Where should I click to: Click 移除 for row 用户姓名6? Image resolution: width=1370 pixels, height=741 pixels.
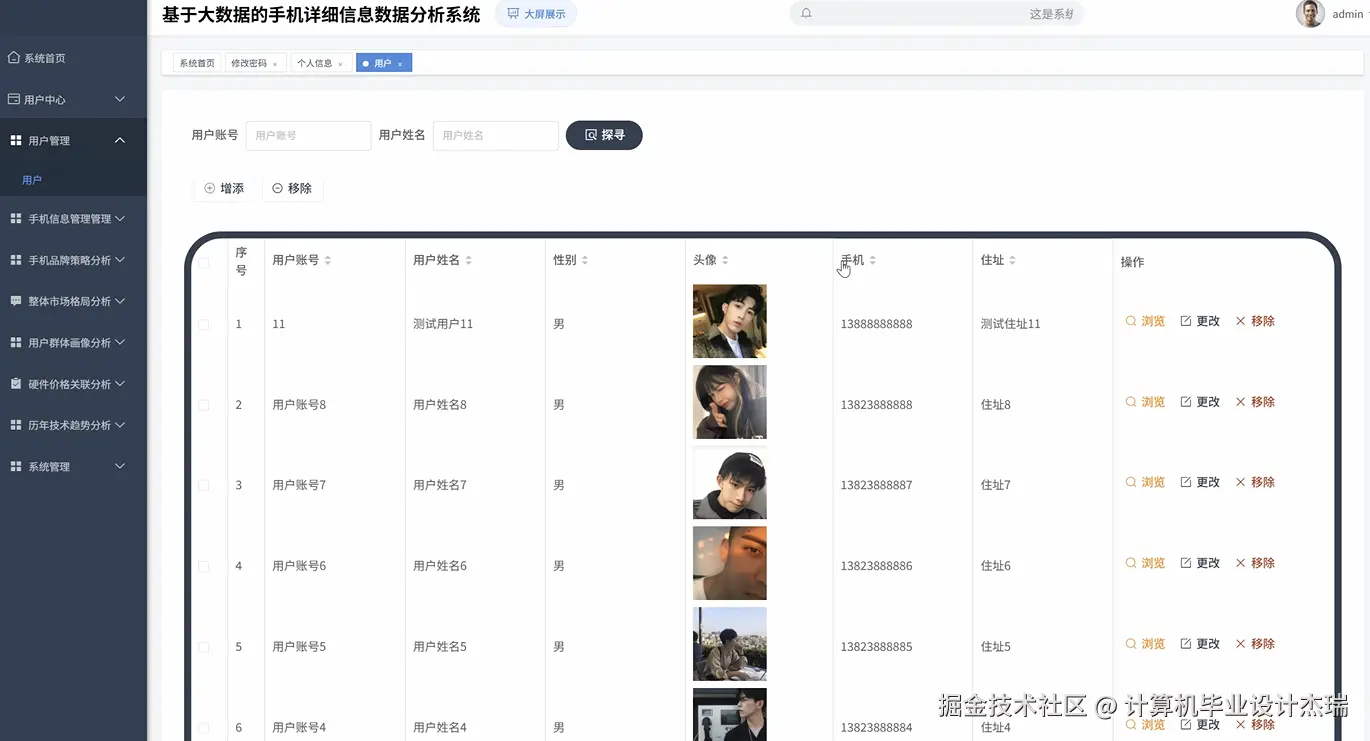click(x=1255, y=563)
